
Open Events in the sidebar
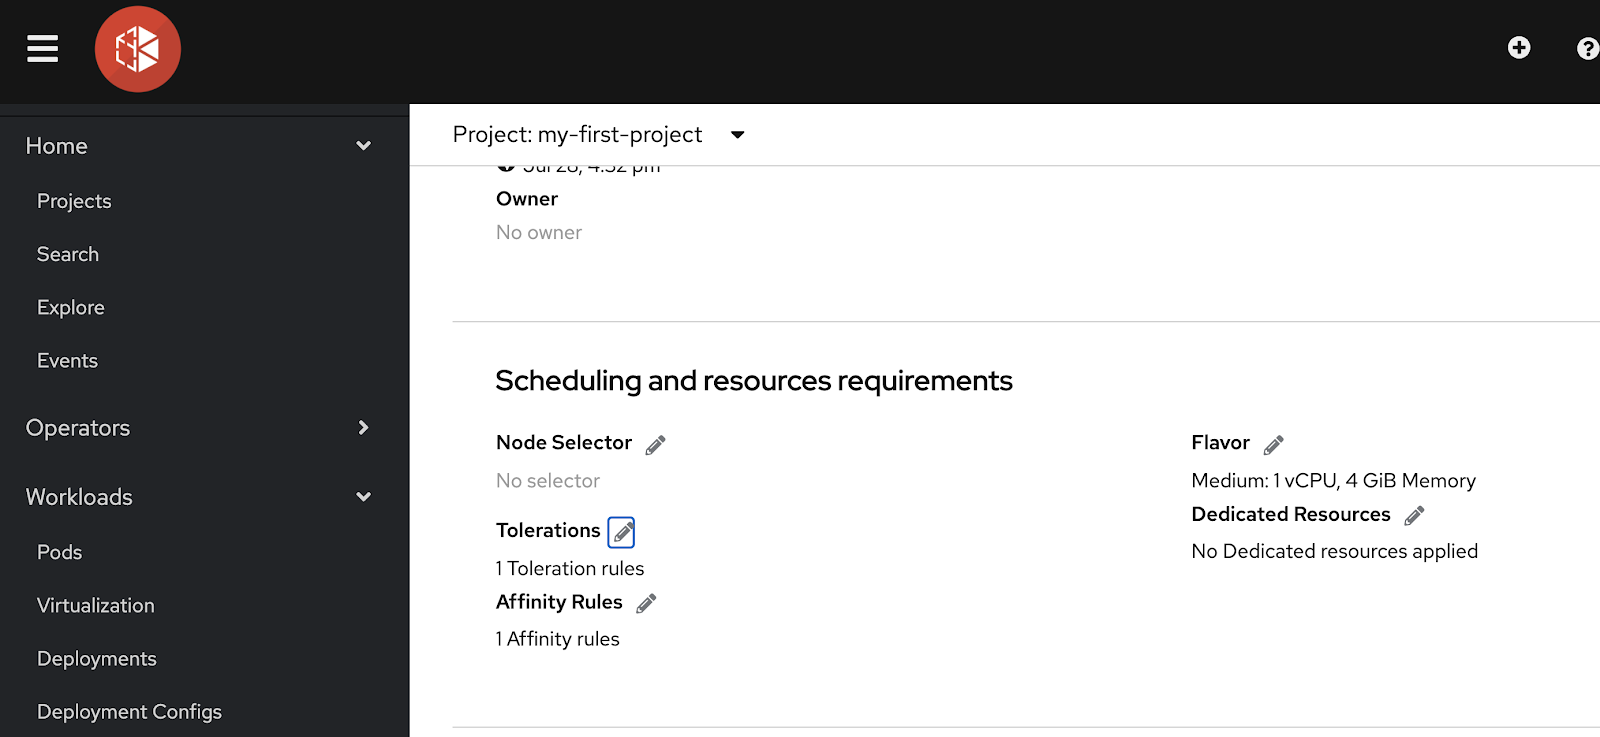[68, 360]
